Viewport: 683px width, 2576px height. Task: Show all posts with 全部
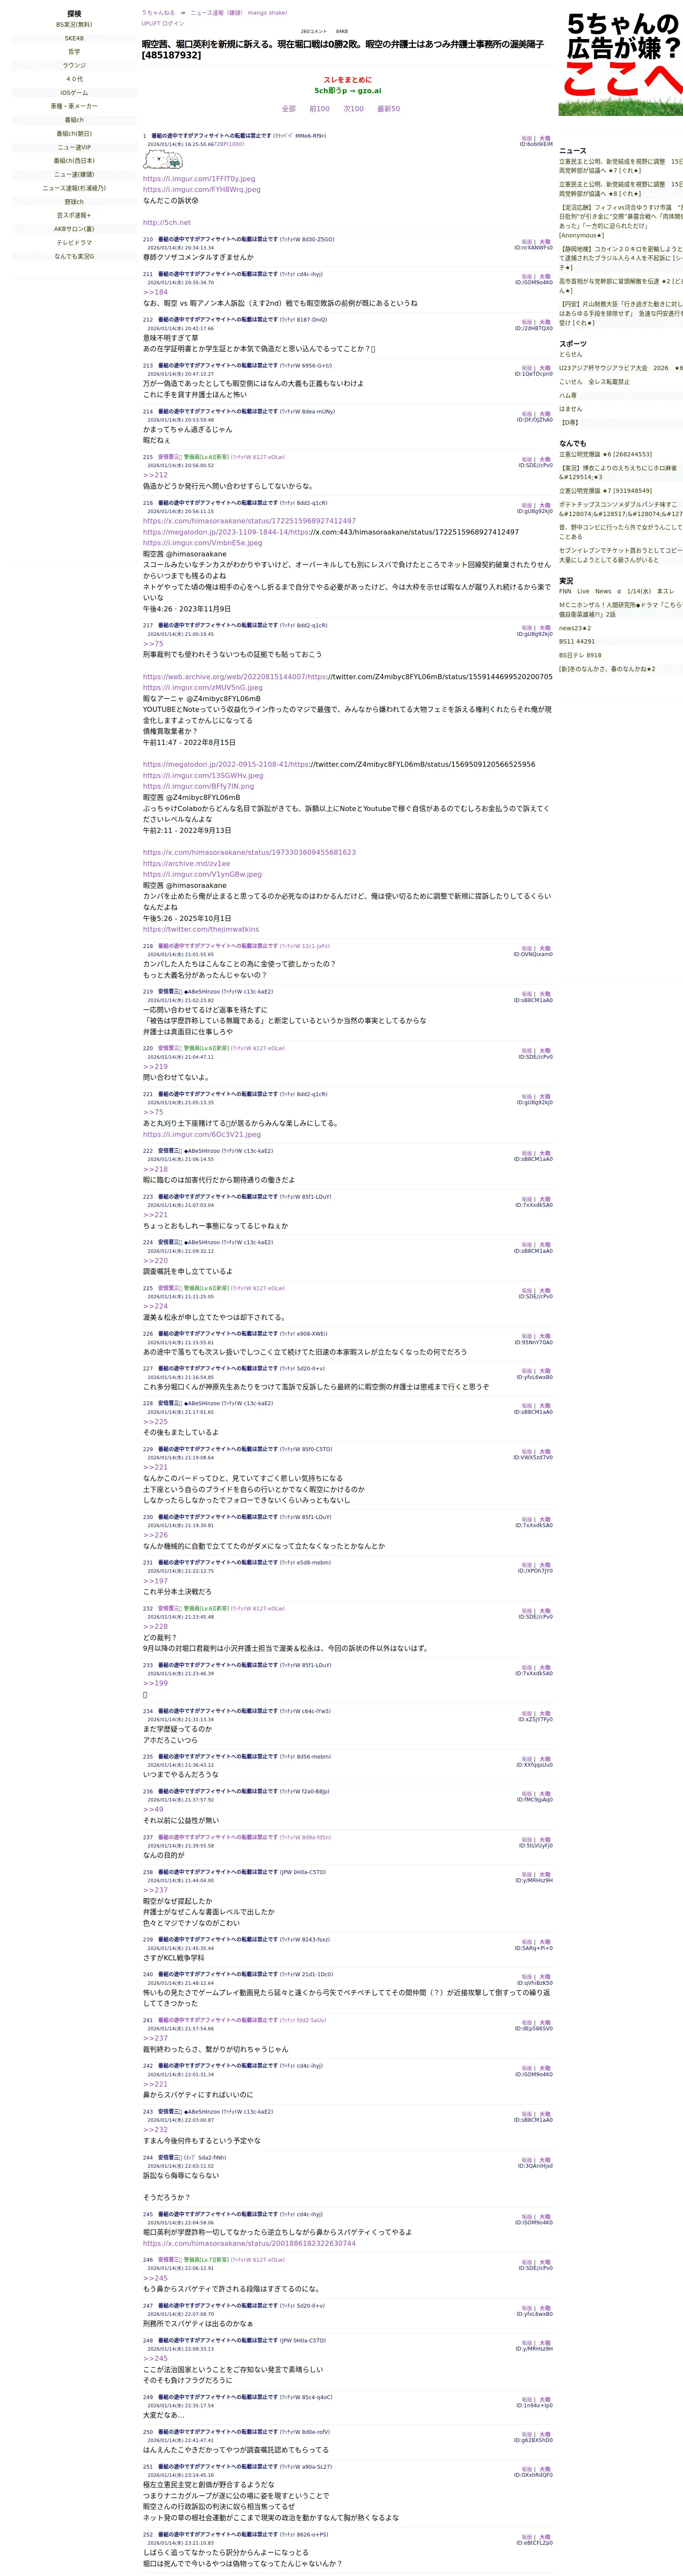coord(289,109)
